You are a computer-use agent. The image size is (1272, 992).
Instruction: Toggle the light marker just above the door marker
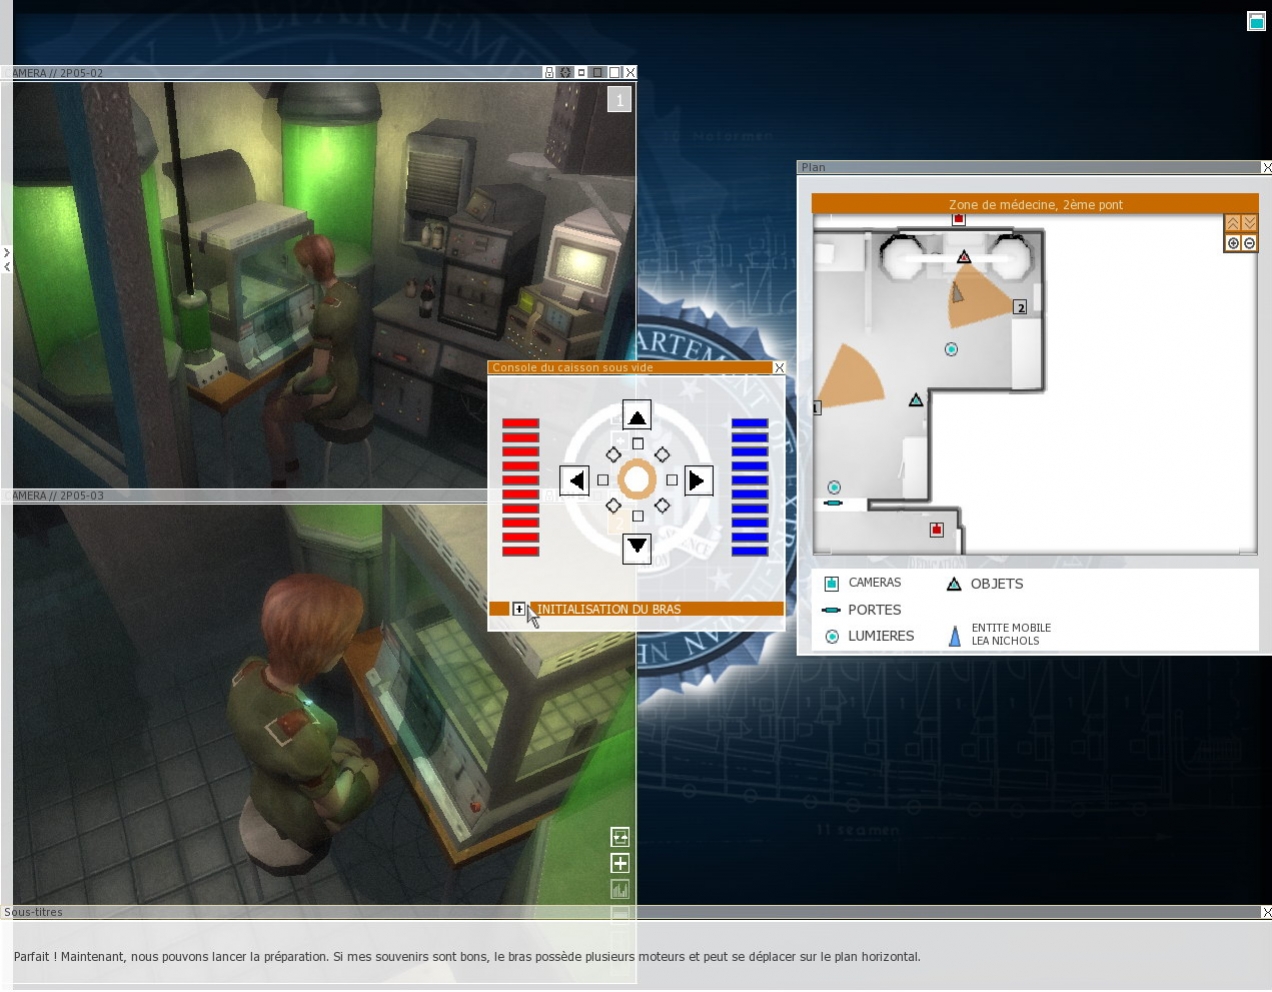[x=834, y=487]
